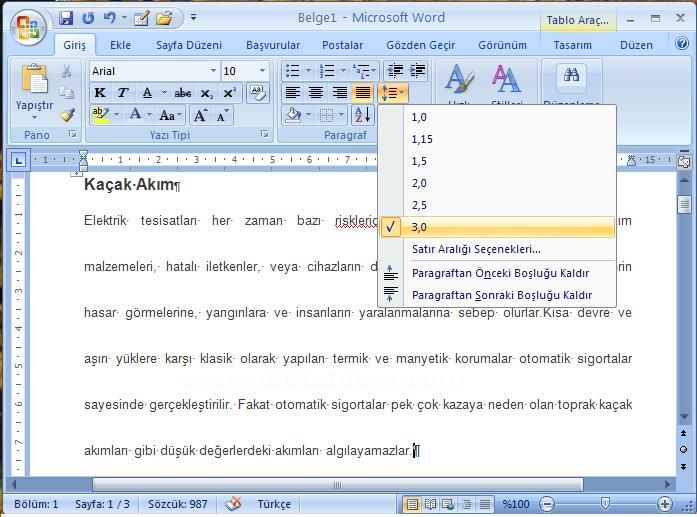697x517 pixels.
Task: Click the Yapıştır paste icon
Action: (x=34, y=80)
